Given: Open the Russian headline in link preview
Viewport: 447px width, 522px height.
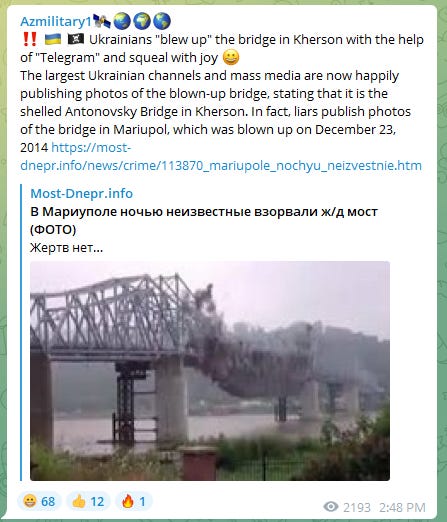Looking at the screenshot, I should coord(204,220).
